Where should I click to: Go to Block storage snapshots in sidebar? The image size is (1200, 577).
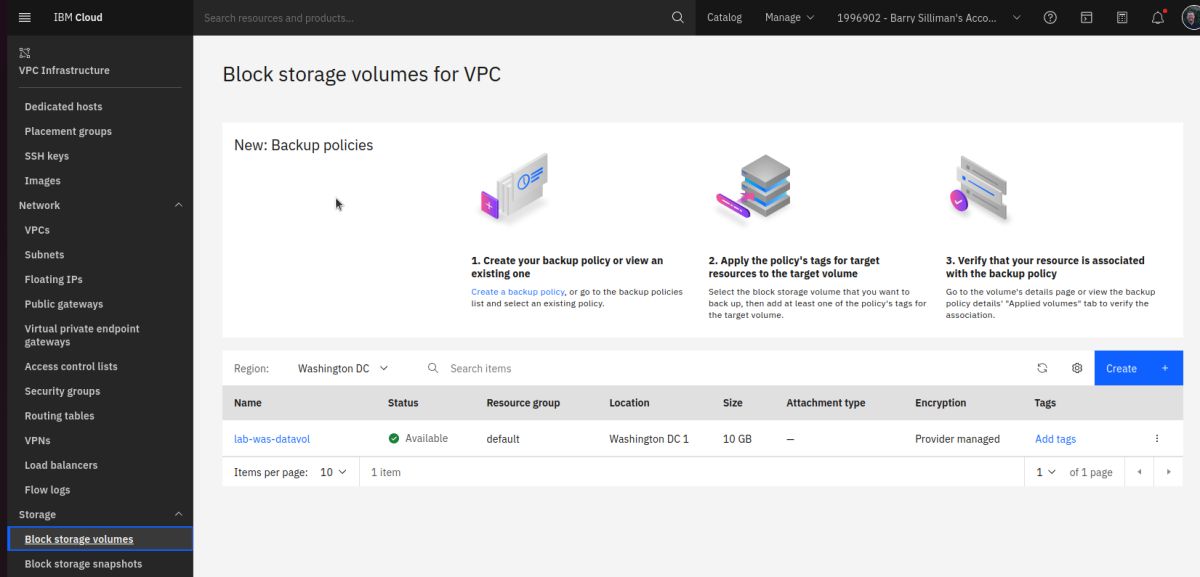click(x=83, y=564)
